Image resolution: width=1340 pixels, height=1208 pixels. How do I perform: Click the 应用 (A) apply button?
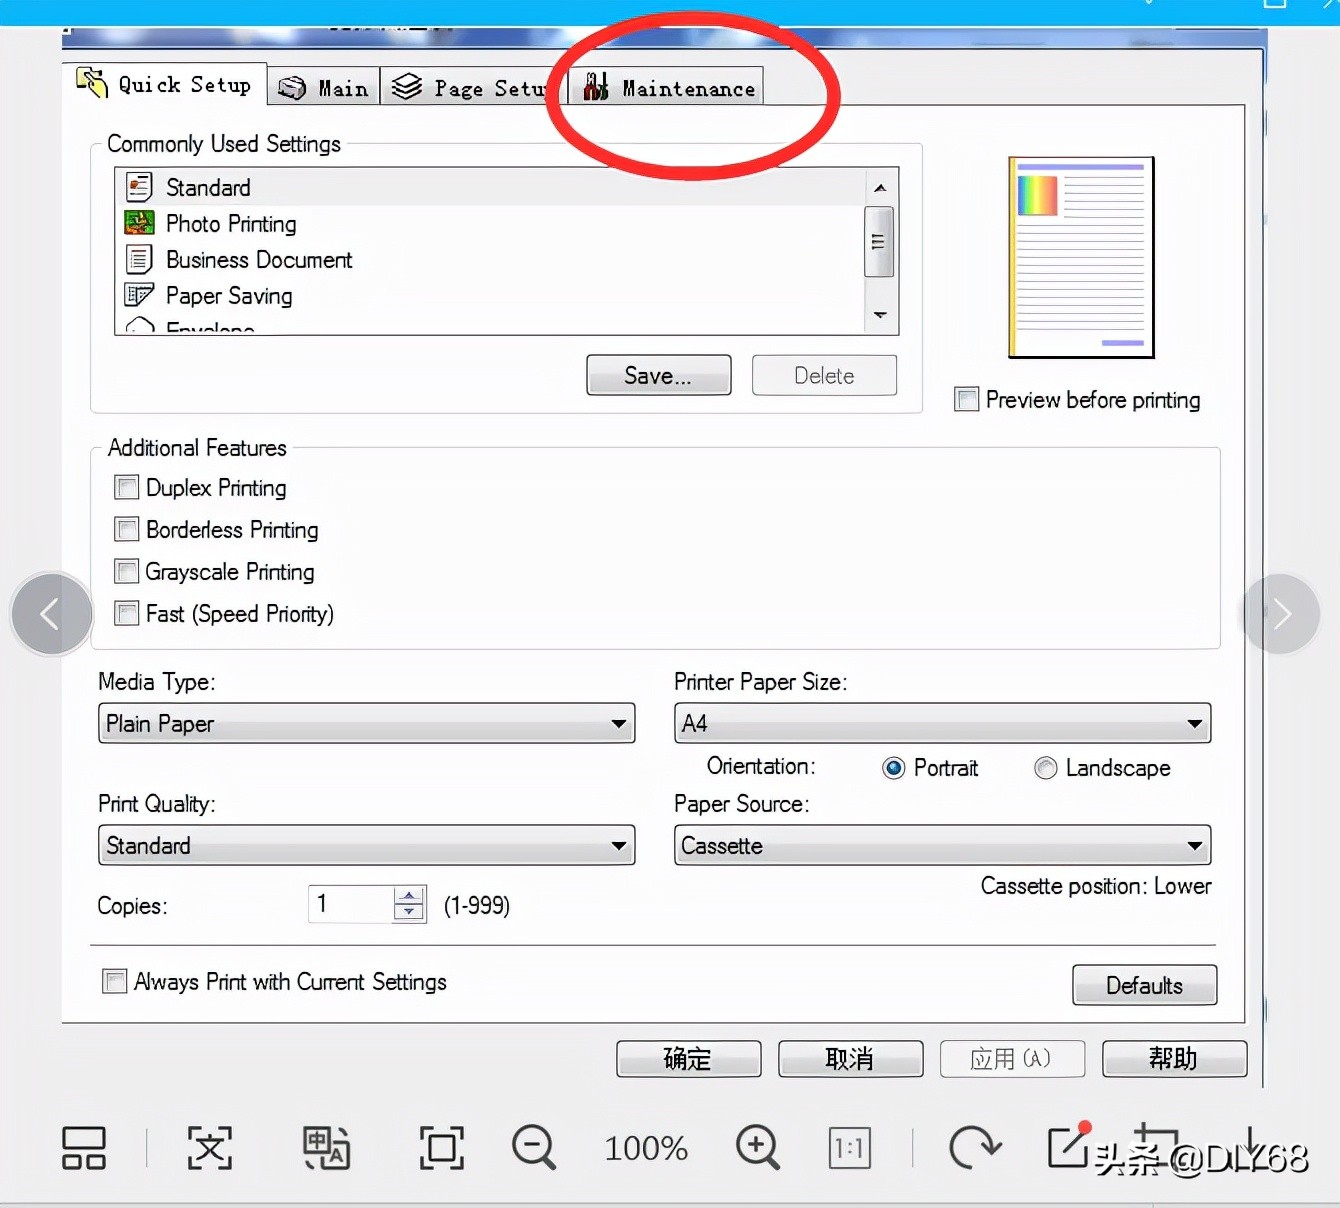[x=1013, y=1059]
